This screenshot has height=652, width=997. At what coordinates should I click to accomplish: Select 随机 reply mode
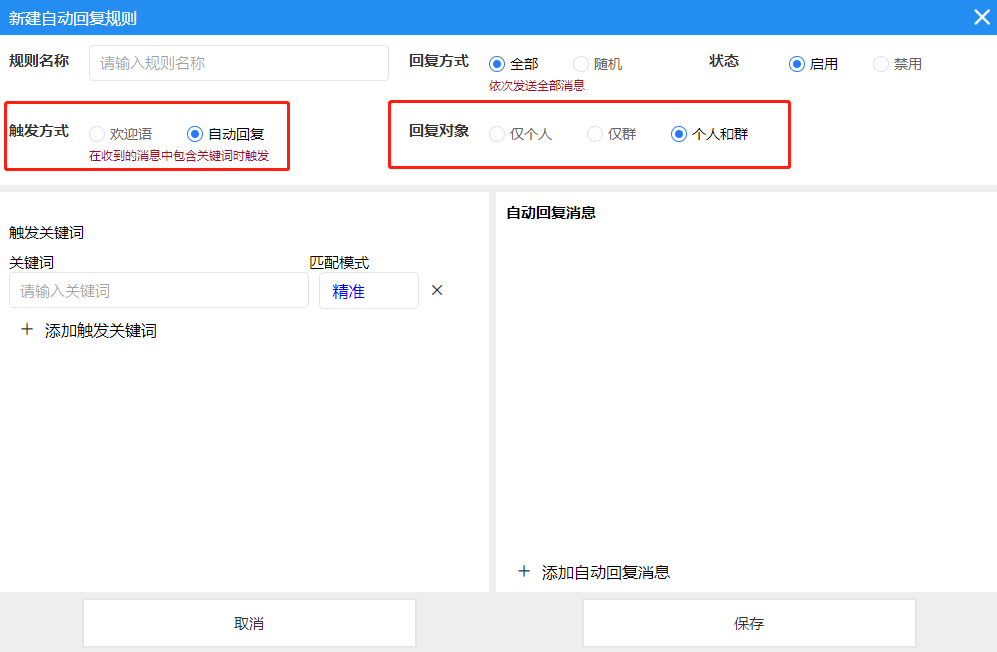click(581, 62)
